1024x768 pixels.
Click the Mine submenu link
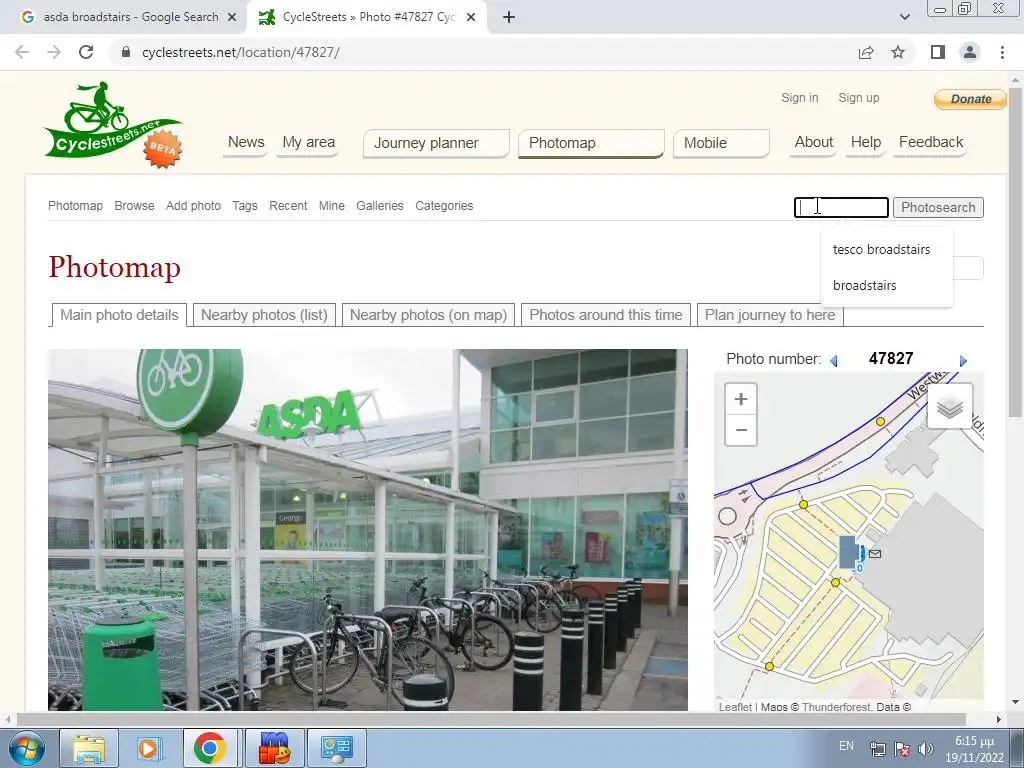(x=332, y=206)
